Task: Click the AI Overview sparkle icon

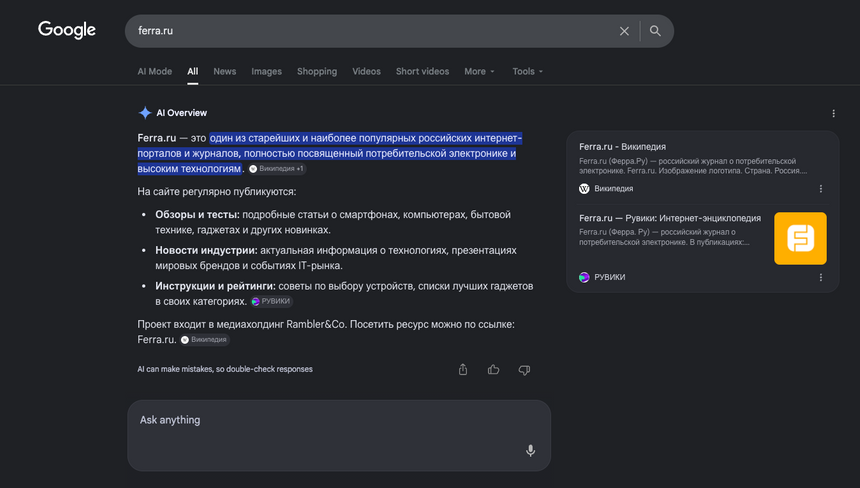Action: (x=145, y=113)
